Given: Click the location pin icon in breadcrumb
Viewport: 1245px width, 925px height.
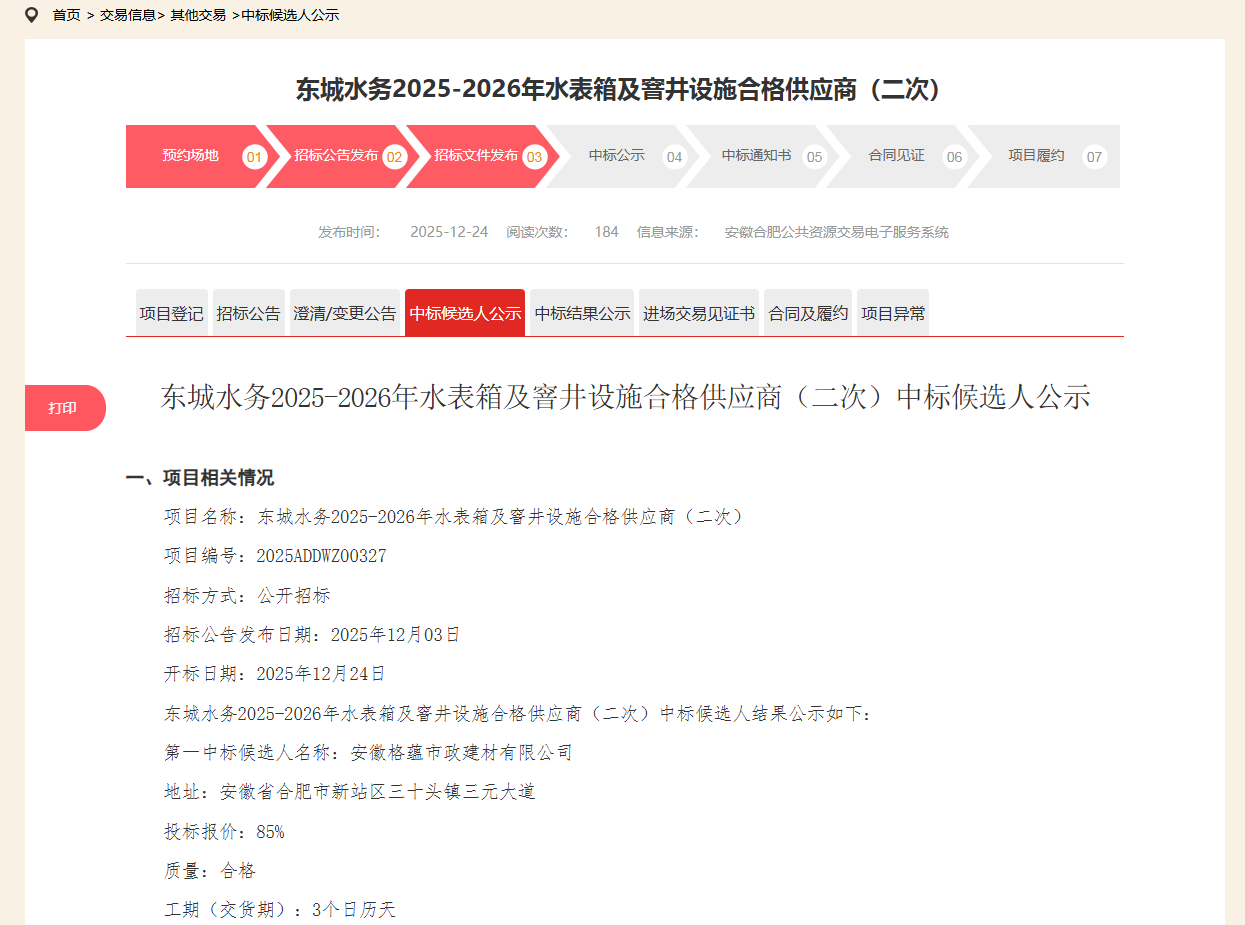Looking at the screenshot, I should 32,15.
